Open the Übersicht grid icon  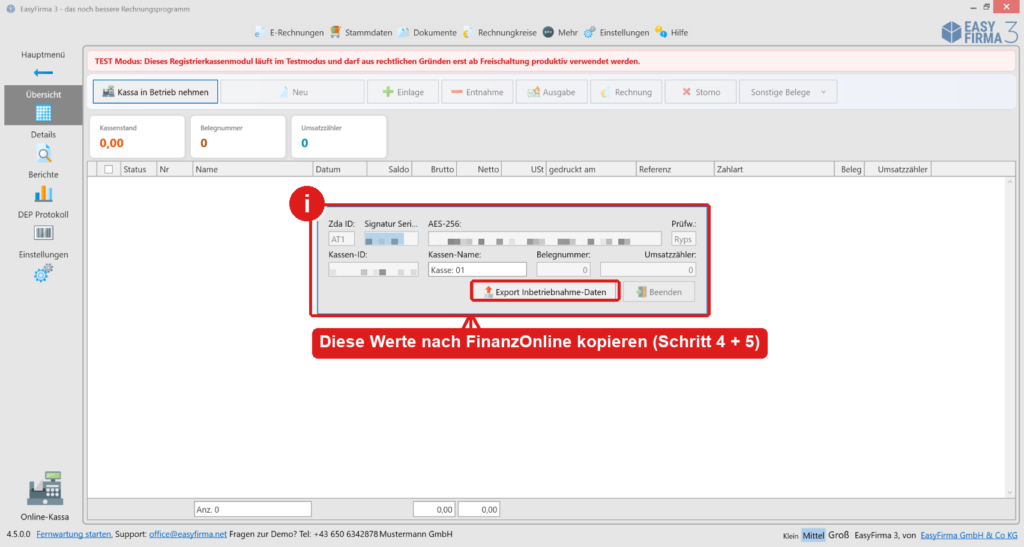click(x=44, y=113)
